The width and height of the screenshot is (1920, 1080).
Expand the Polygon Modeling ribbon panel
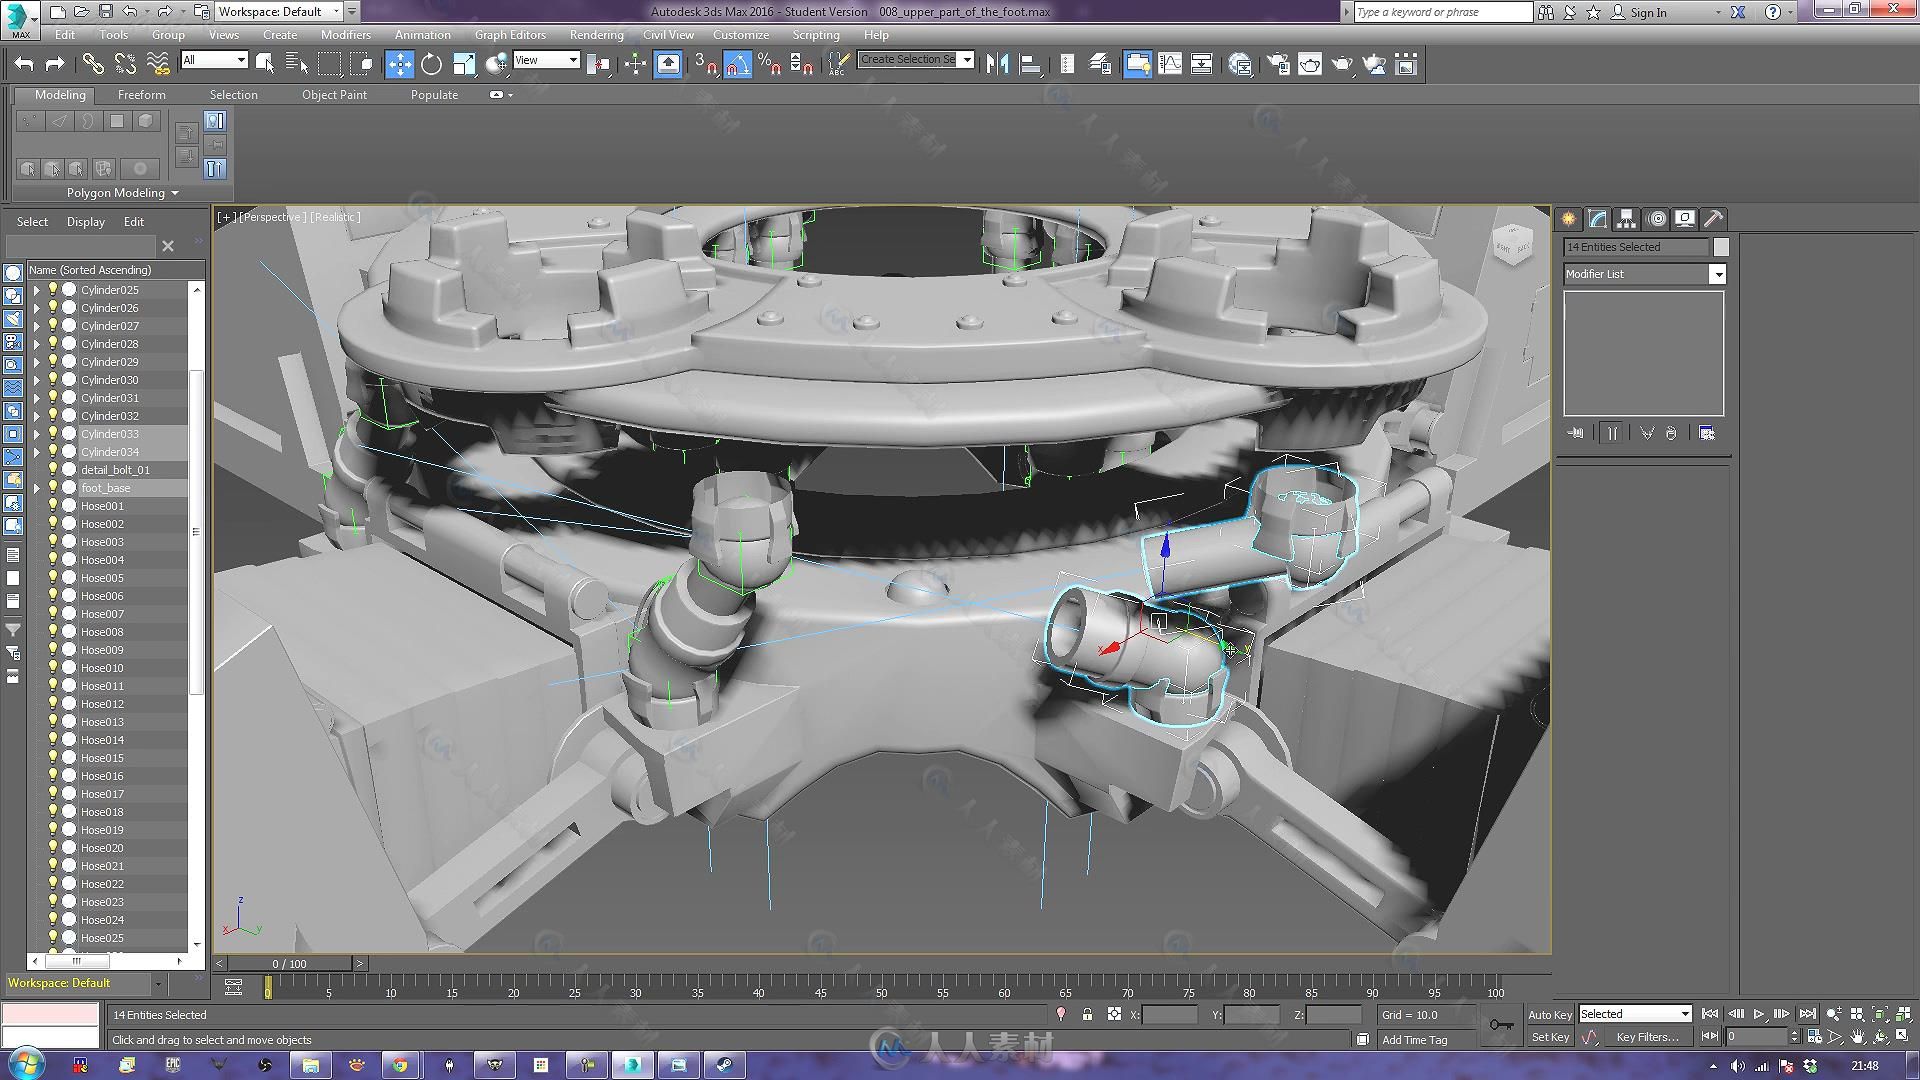[x=122, y=193]
